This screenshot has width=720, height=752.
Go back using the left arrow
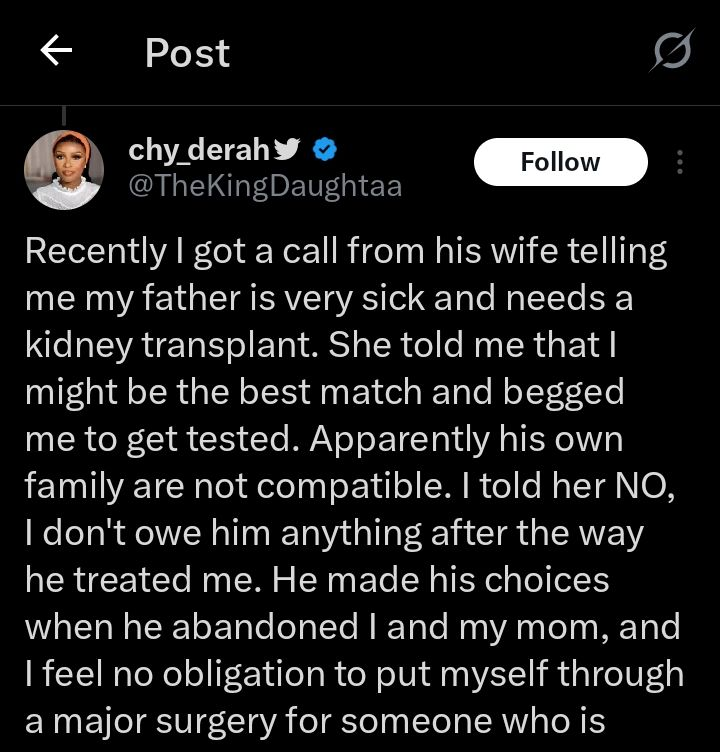point(56,52)
